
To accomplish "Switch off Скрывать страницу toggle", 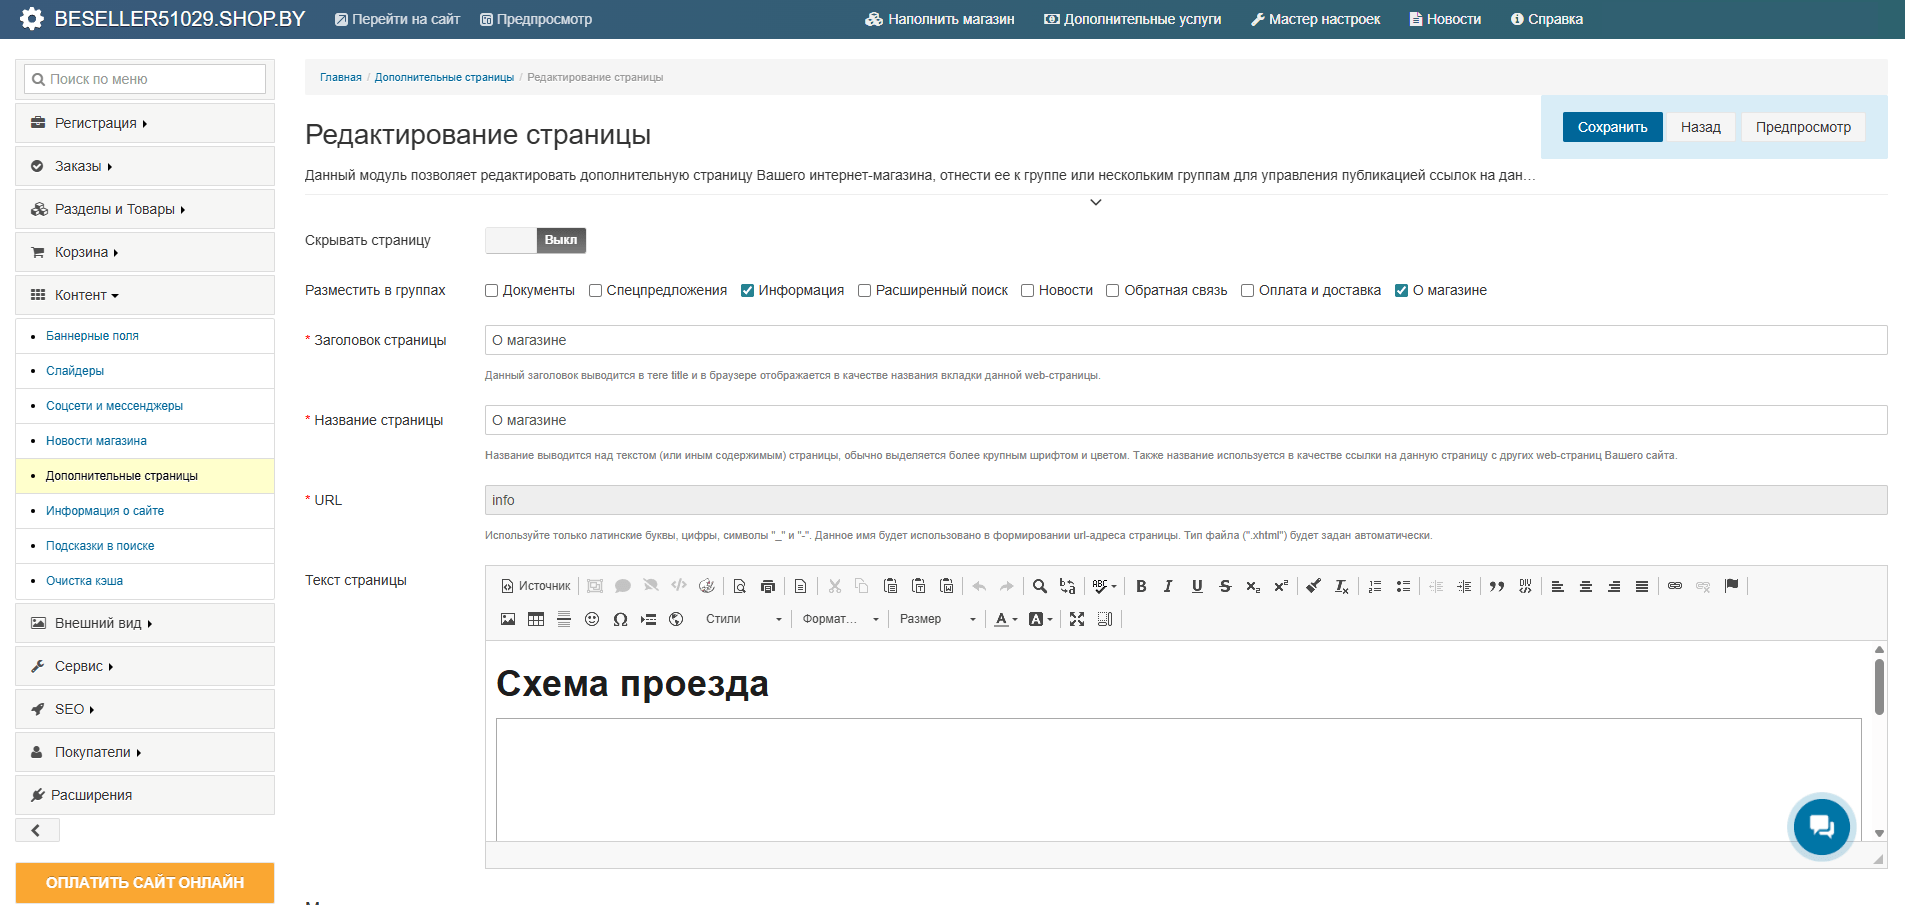I will click(535, 240).
